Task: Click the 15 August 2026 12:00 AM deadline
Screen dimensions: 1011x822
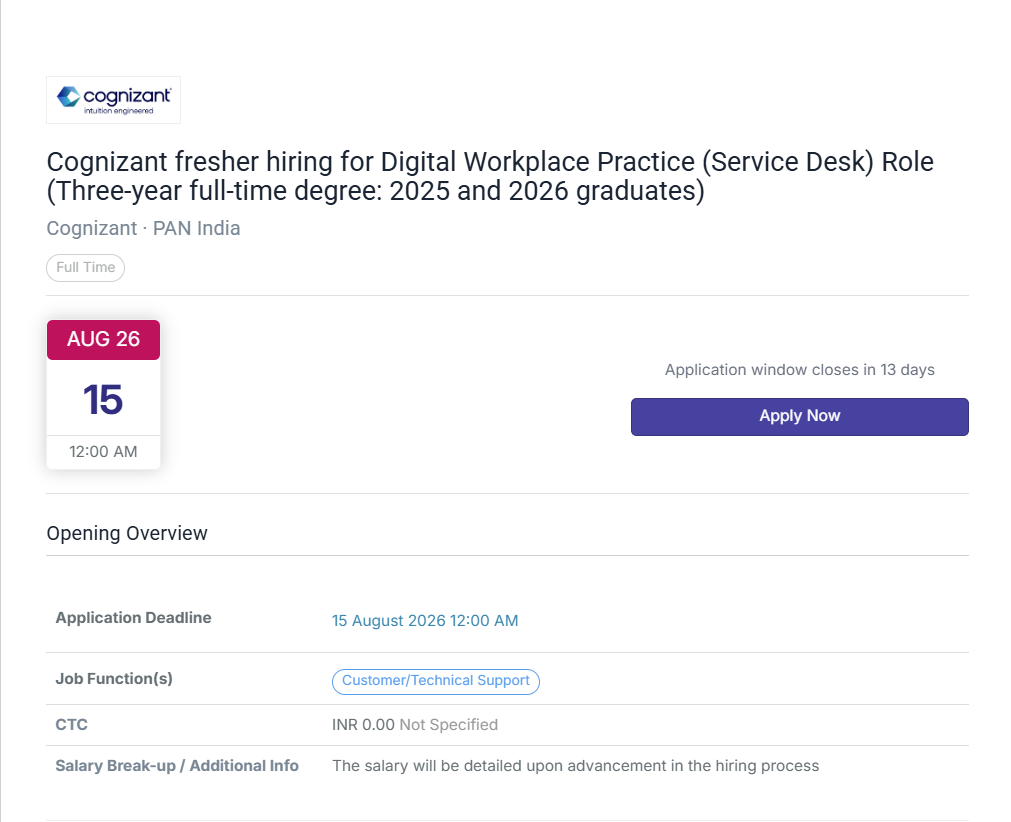Action: (x=425, y=621)
